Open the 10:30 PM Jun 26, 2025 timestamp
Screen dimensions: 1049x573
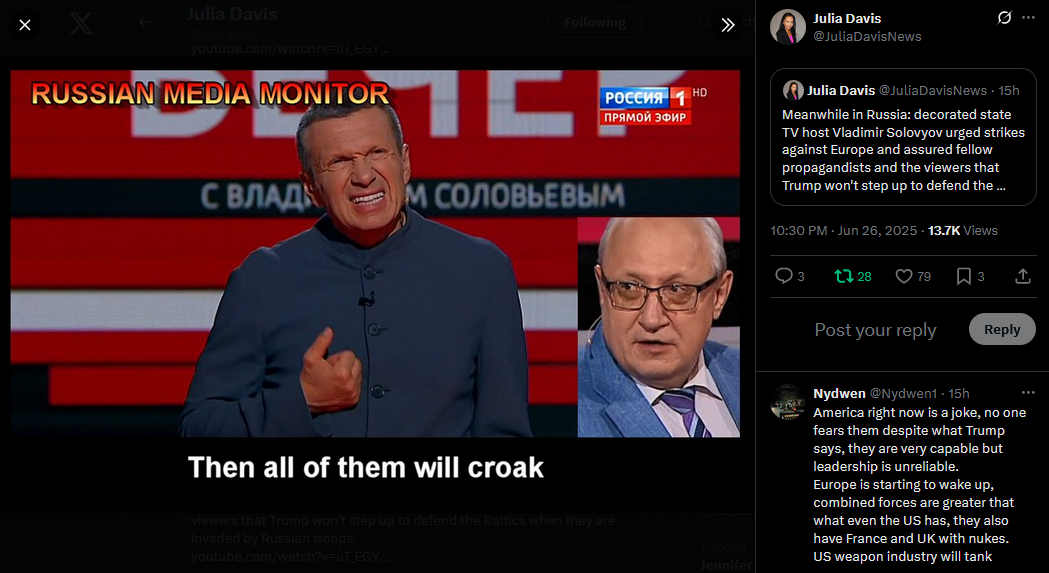[x=844, y=230]
